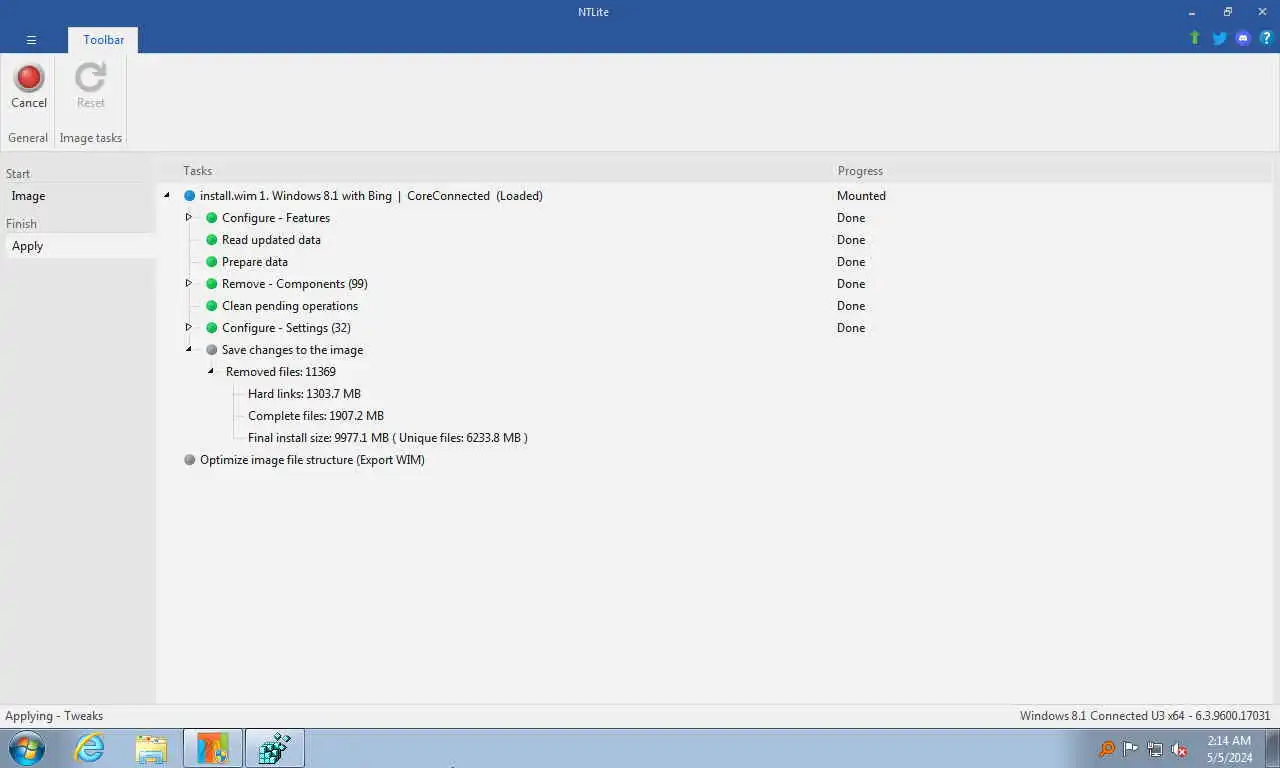Click the Mounted progress value

pos(861,196)
